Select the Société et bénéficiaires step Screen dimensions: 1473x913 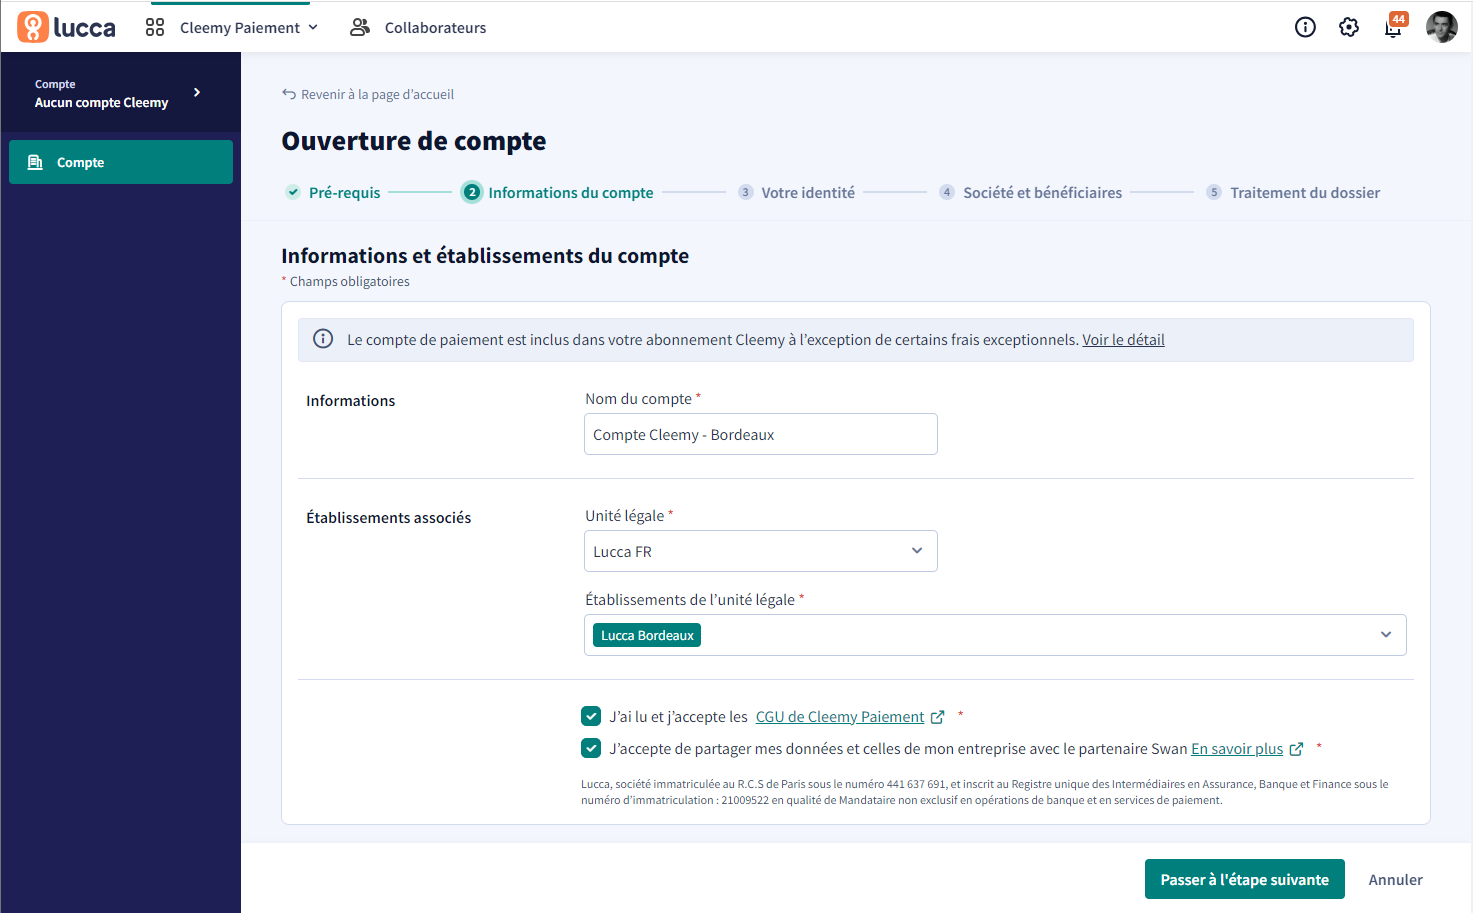tap(1042, 193)
